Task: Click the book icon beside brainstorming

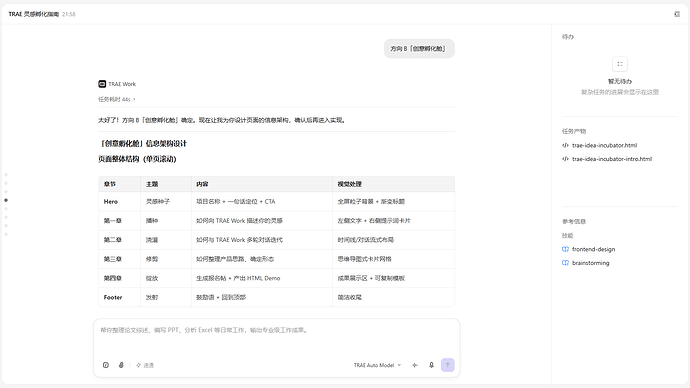Action: pyautogui.click(x=565, y=263)
